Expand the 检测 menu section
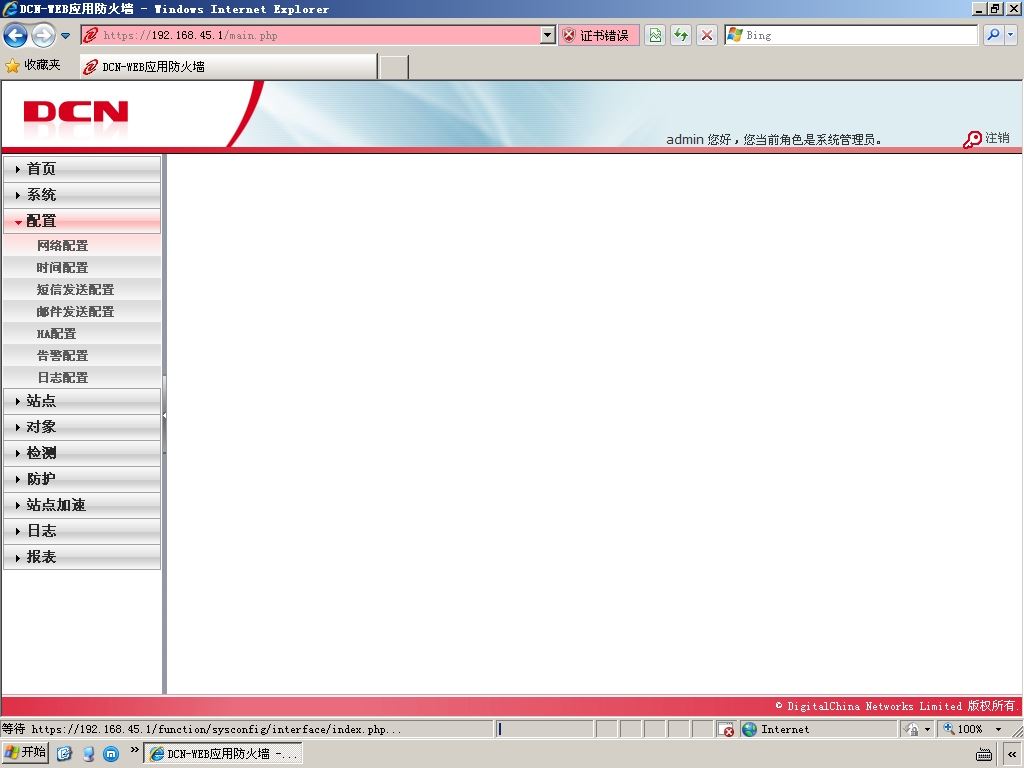Image resolution: width=1024 pixels, height=768 pixels. (82, 453)
